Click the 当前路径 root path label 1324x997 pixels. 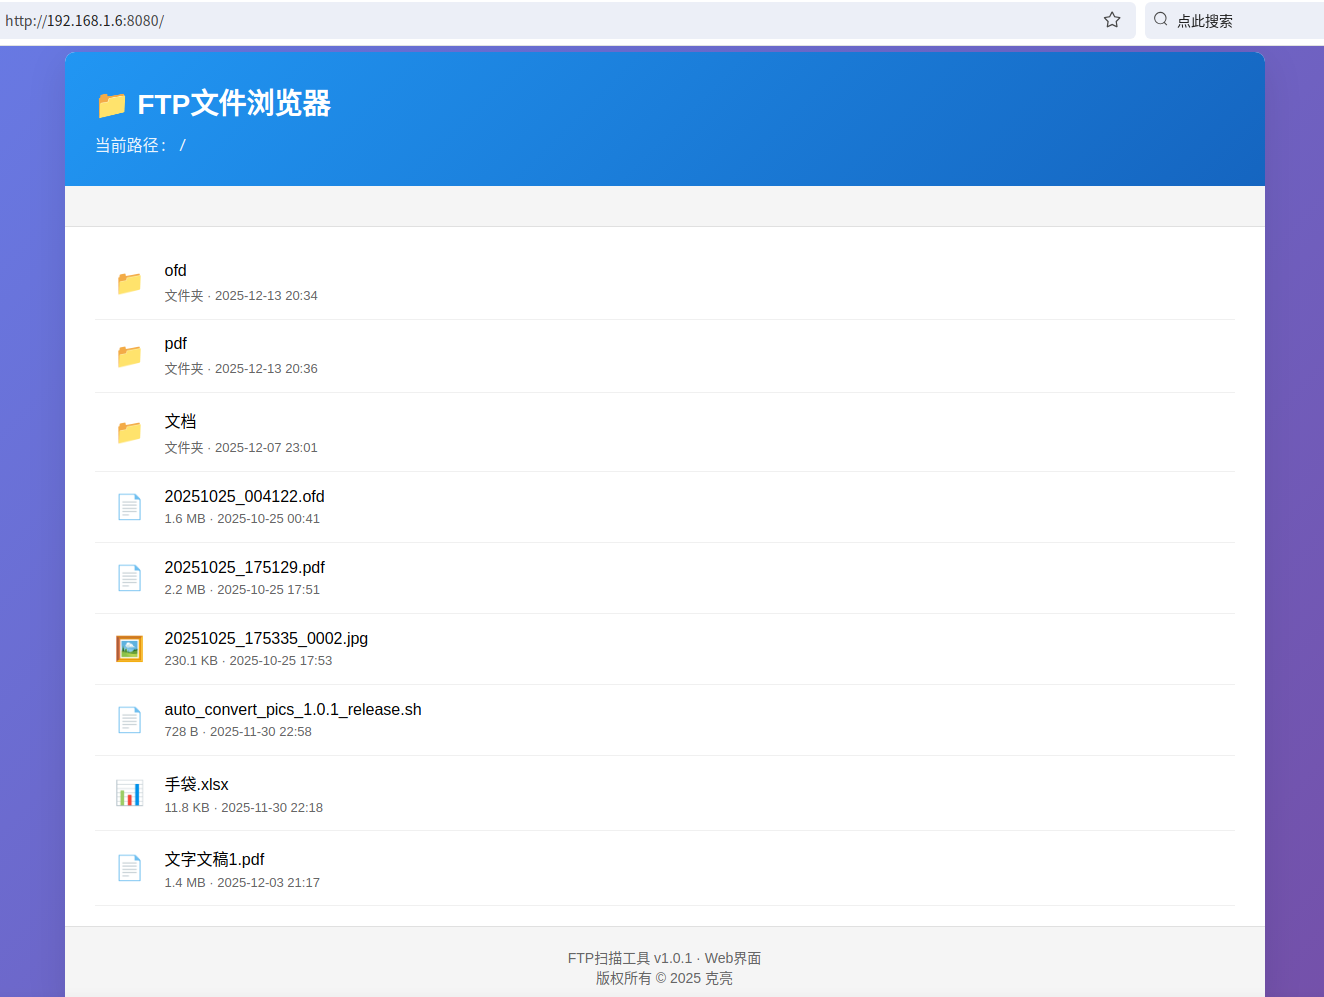(140, 145)
